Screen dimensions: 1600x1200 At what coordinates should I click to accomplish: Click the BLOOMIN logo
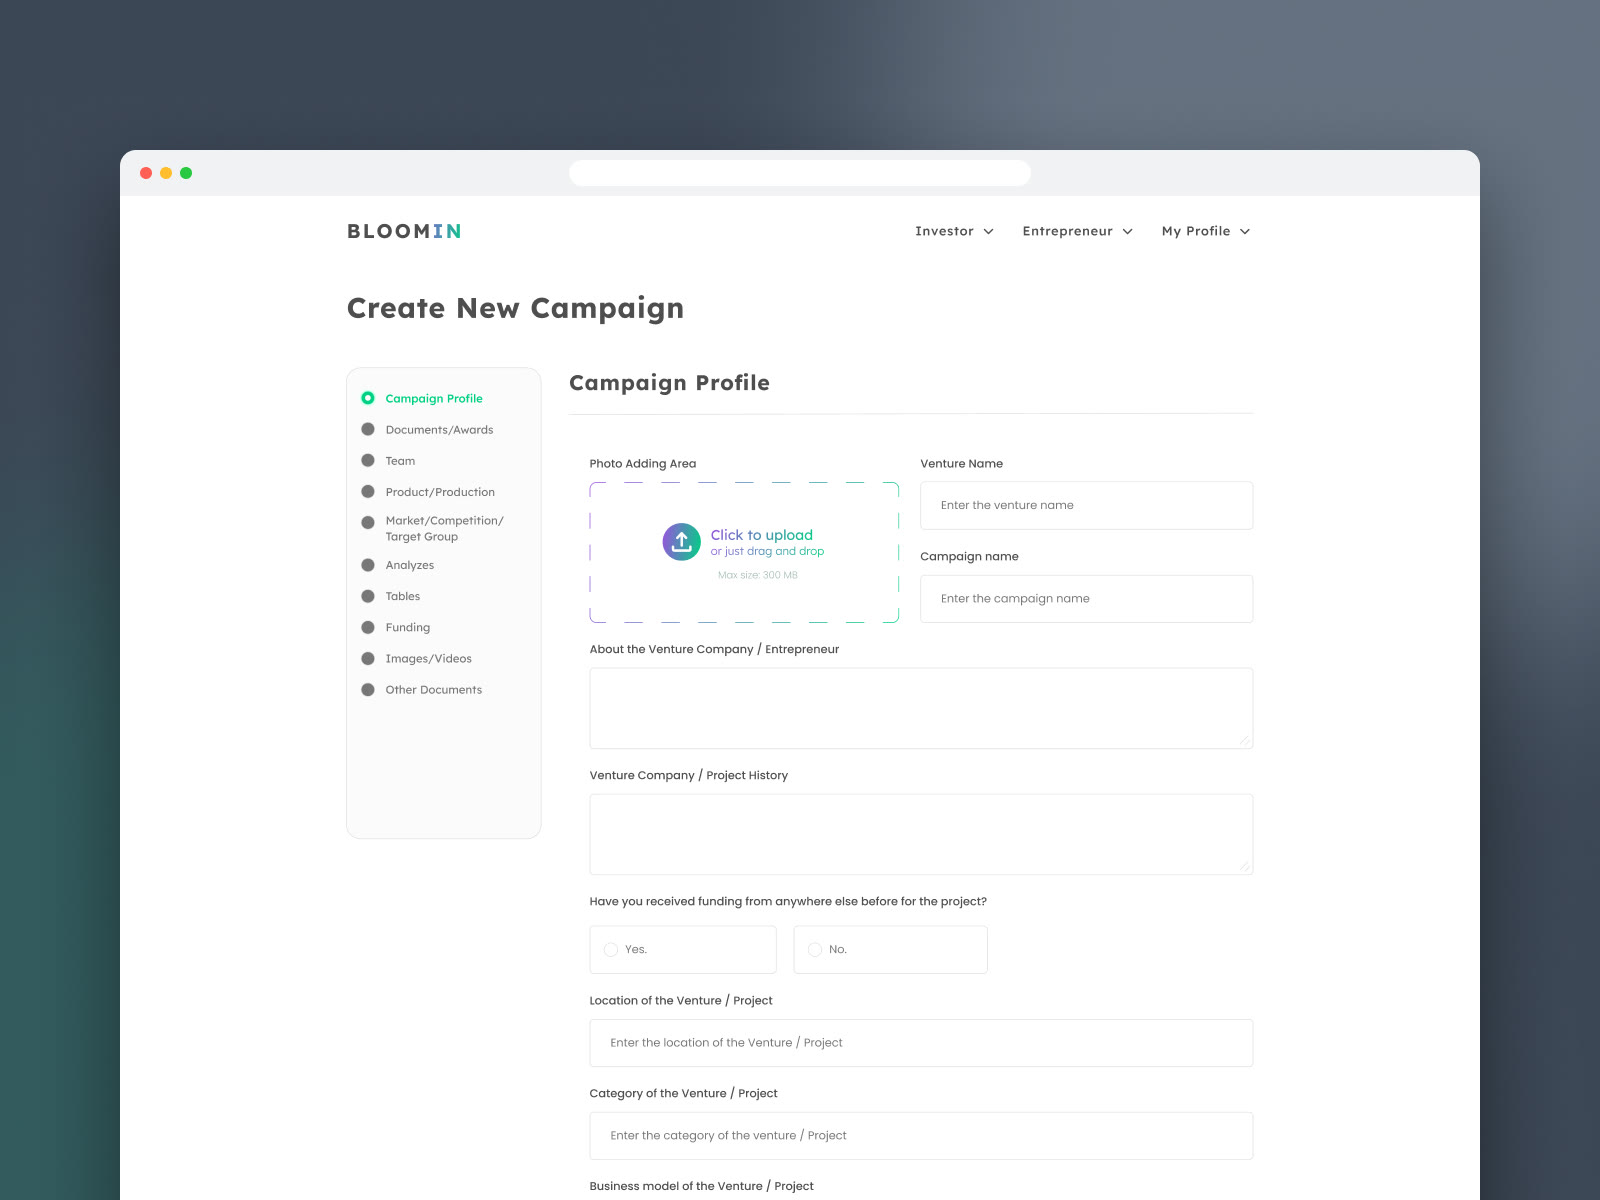[x=405, y=231]
